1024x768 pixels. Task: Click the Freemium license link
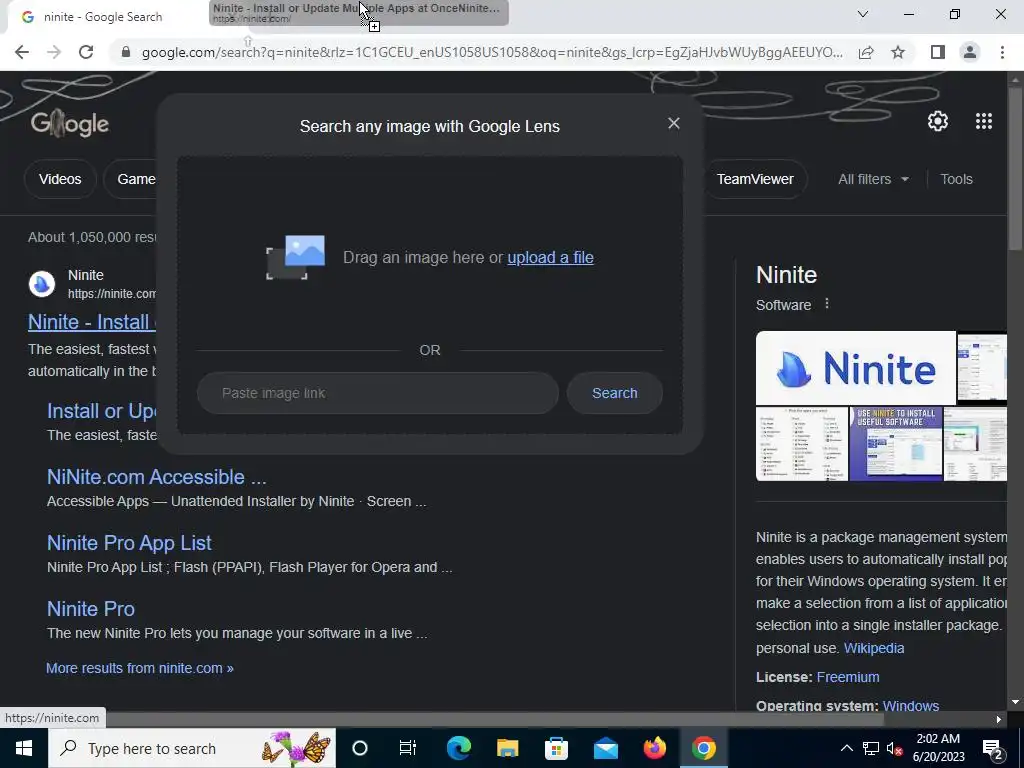point(848,677)
